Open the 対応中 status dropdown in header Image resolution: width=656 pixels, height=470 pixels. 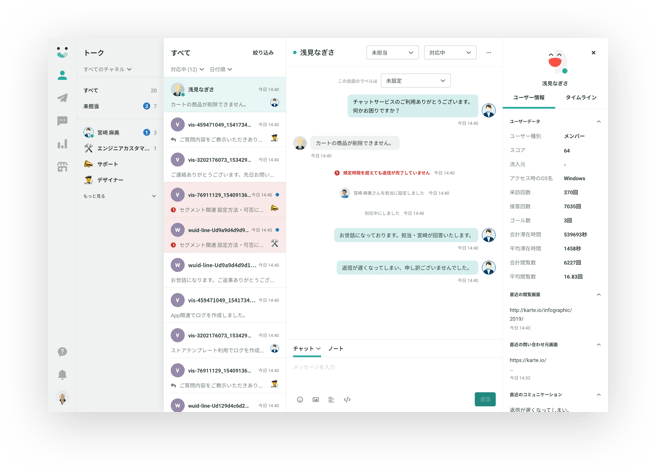point(450,53)
